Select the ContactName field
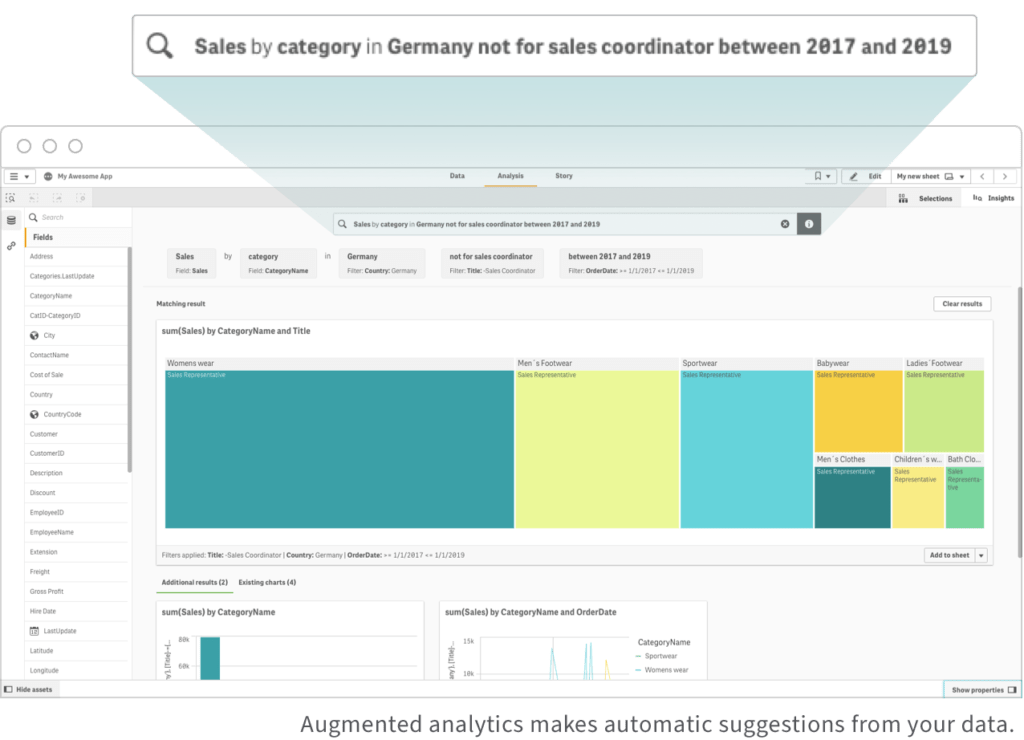The image size is (1024, 740). pyautogui.click(x=76, y=355)
